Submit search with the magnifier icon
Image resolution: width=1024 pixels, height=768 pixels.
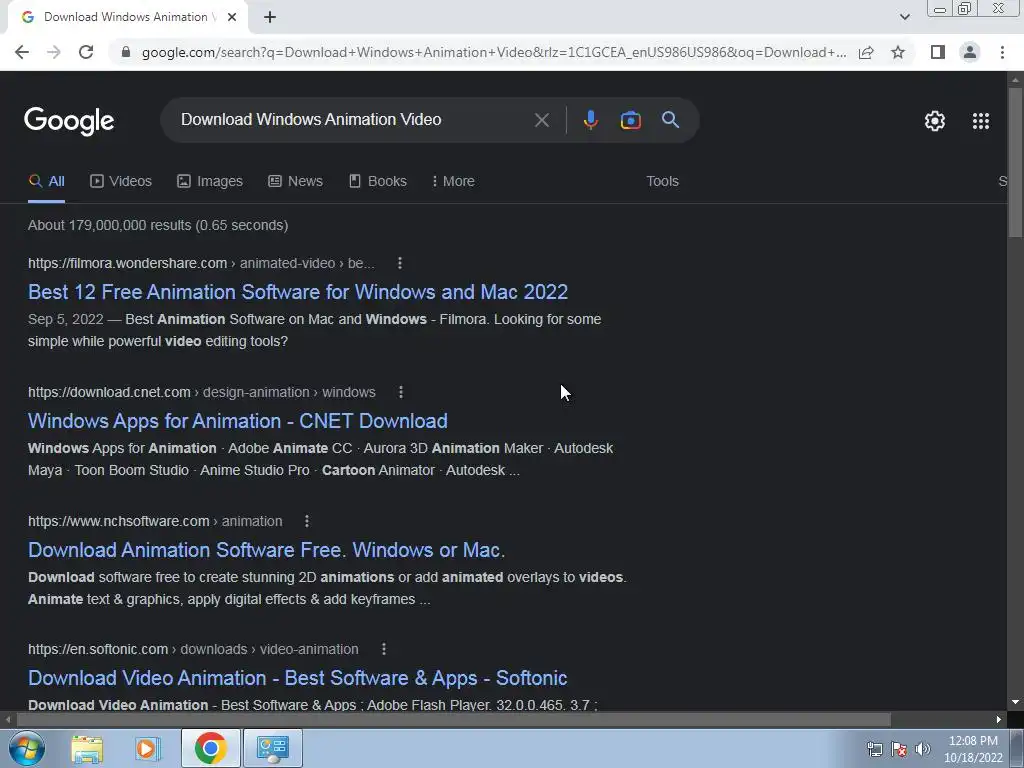coord(671,120)
